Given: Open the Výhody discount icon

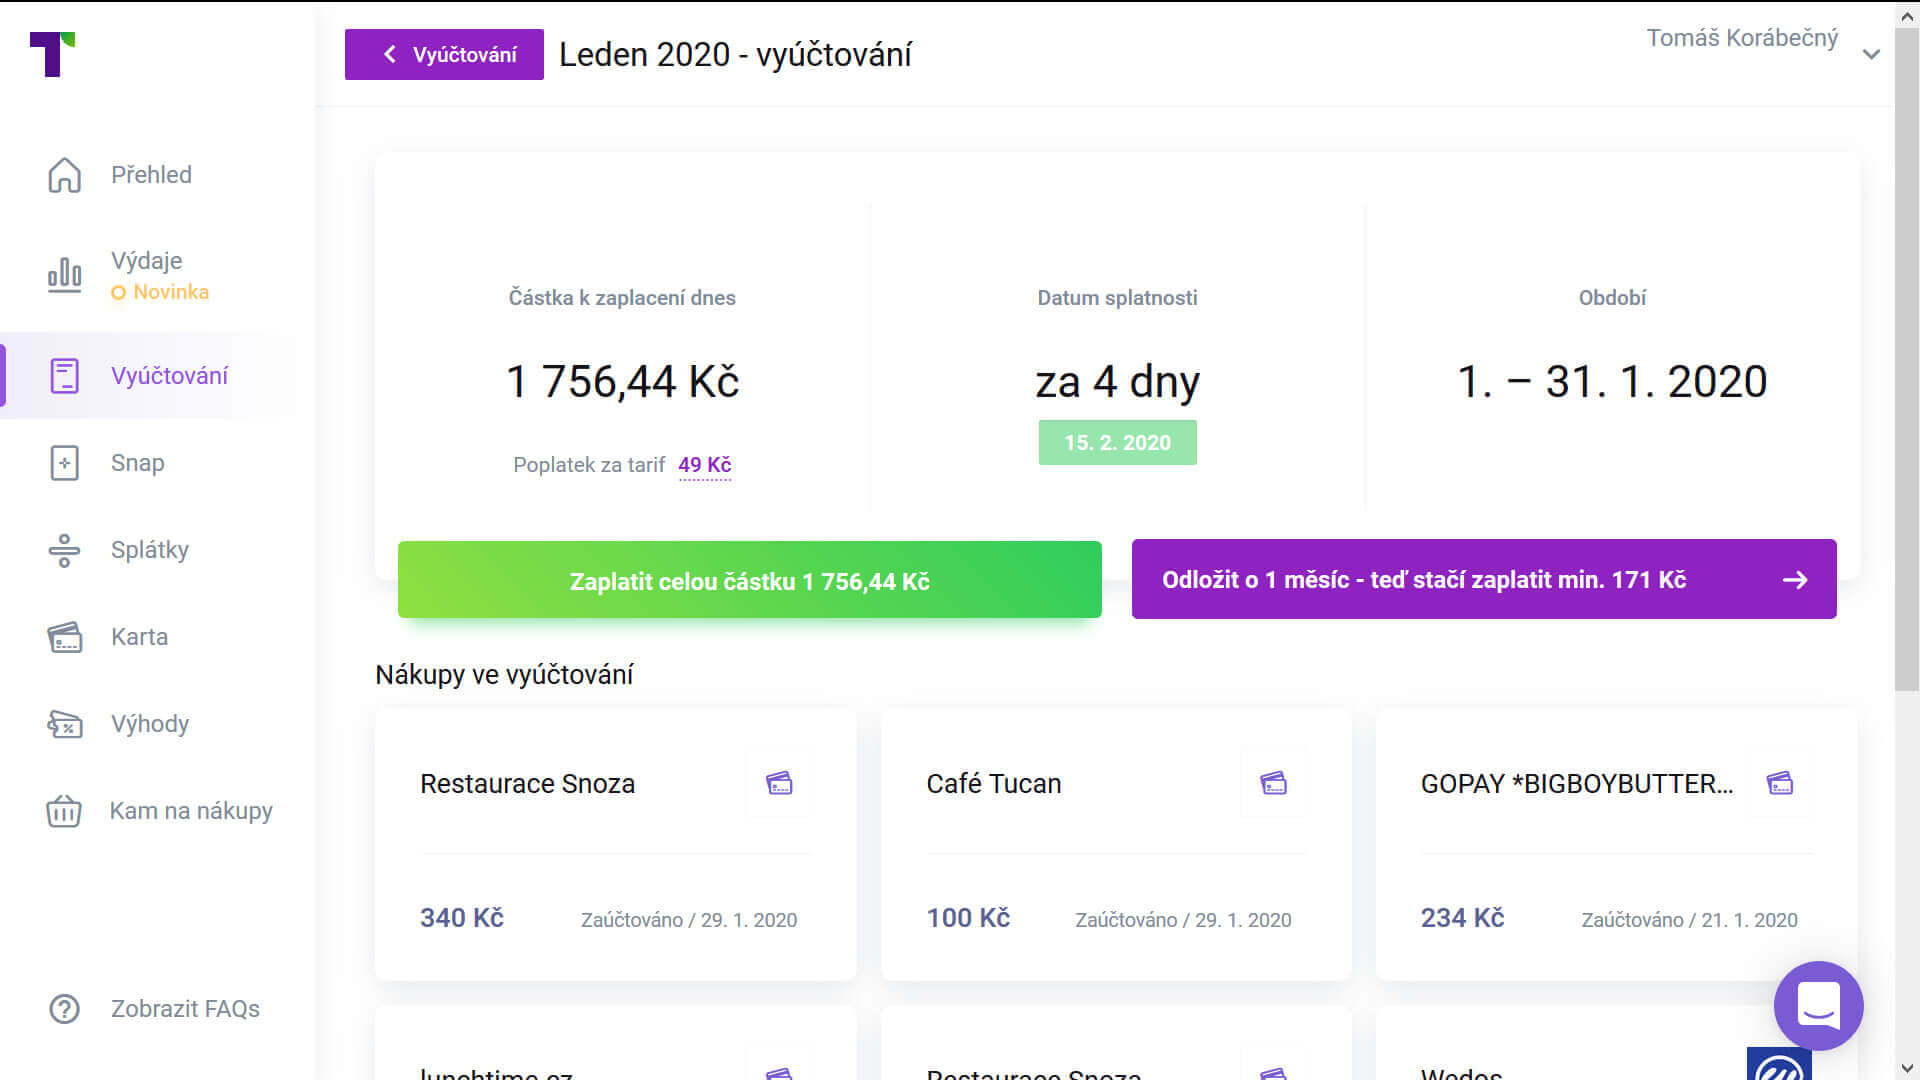Looking at the screenshot, I should (x=64, y=723).
